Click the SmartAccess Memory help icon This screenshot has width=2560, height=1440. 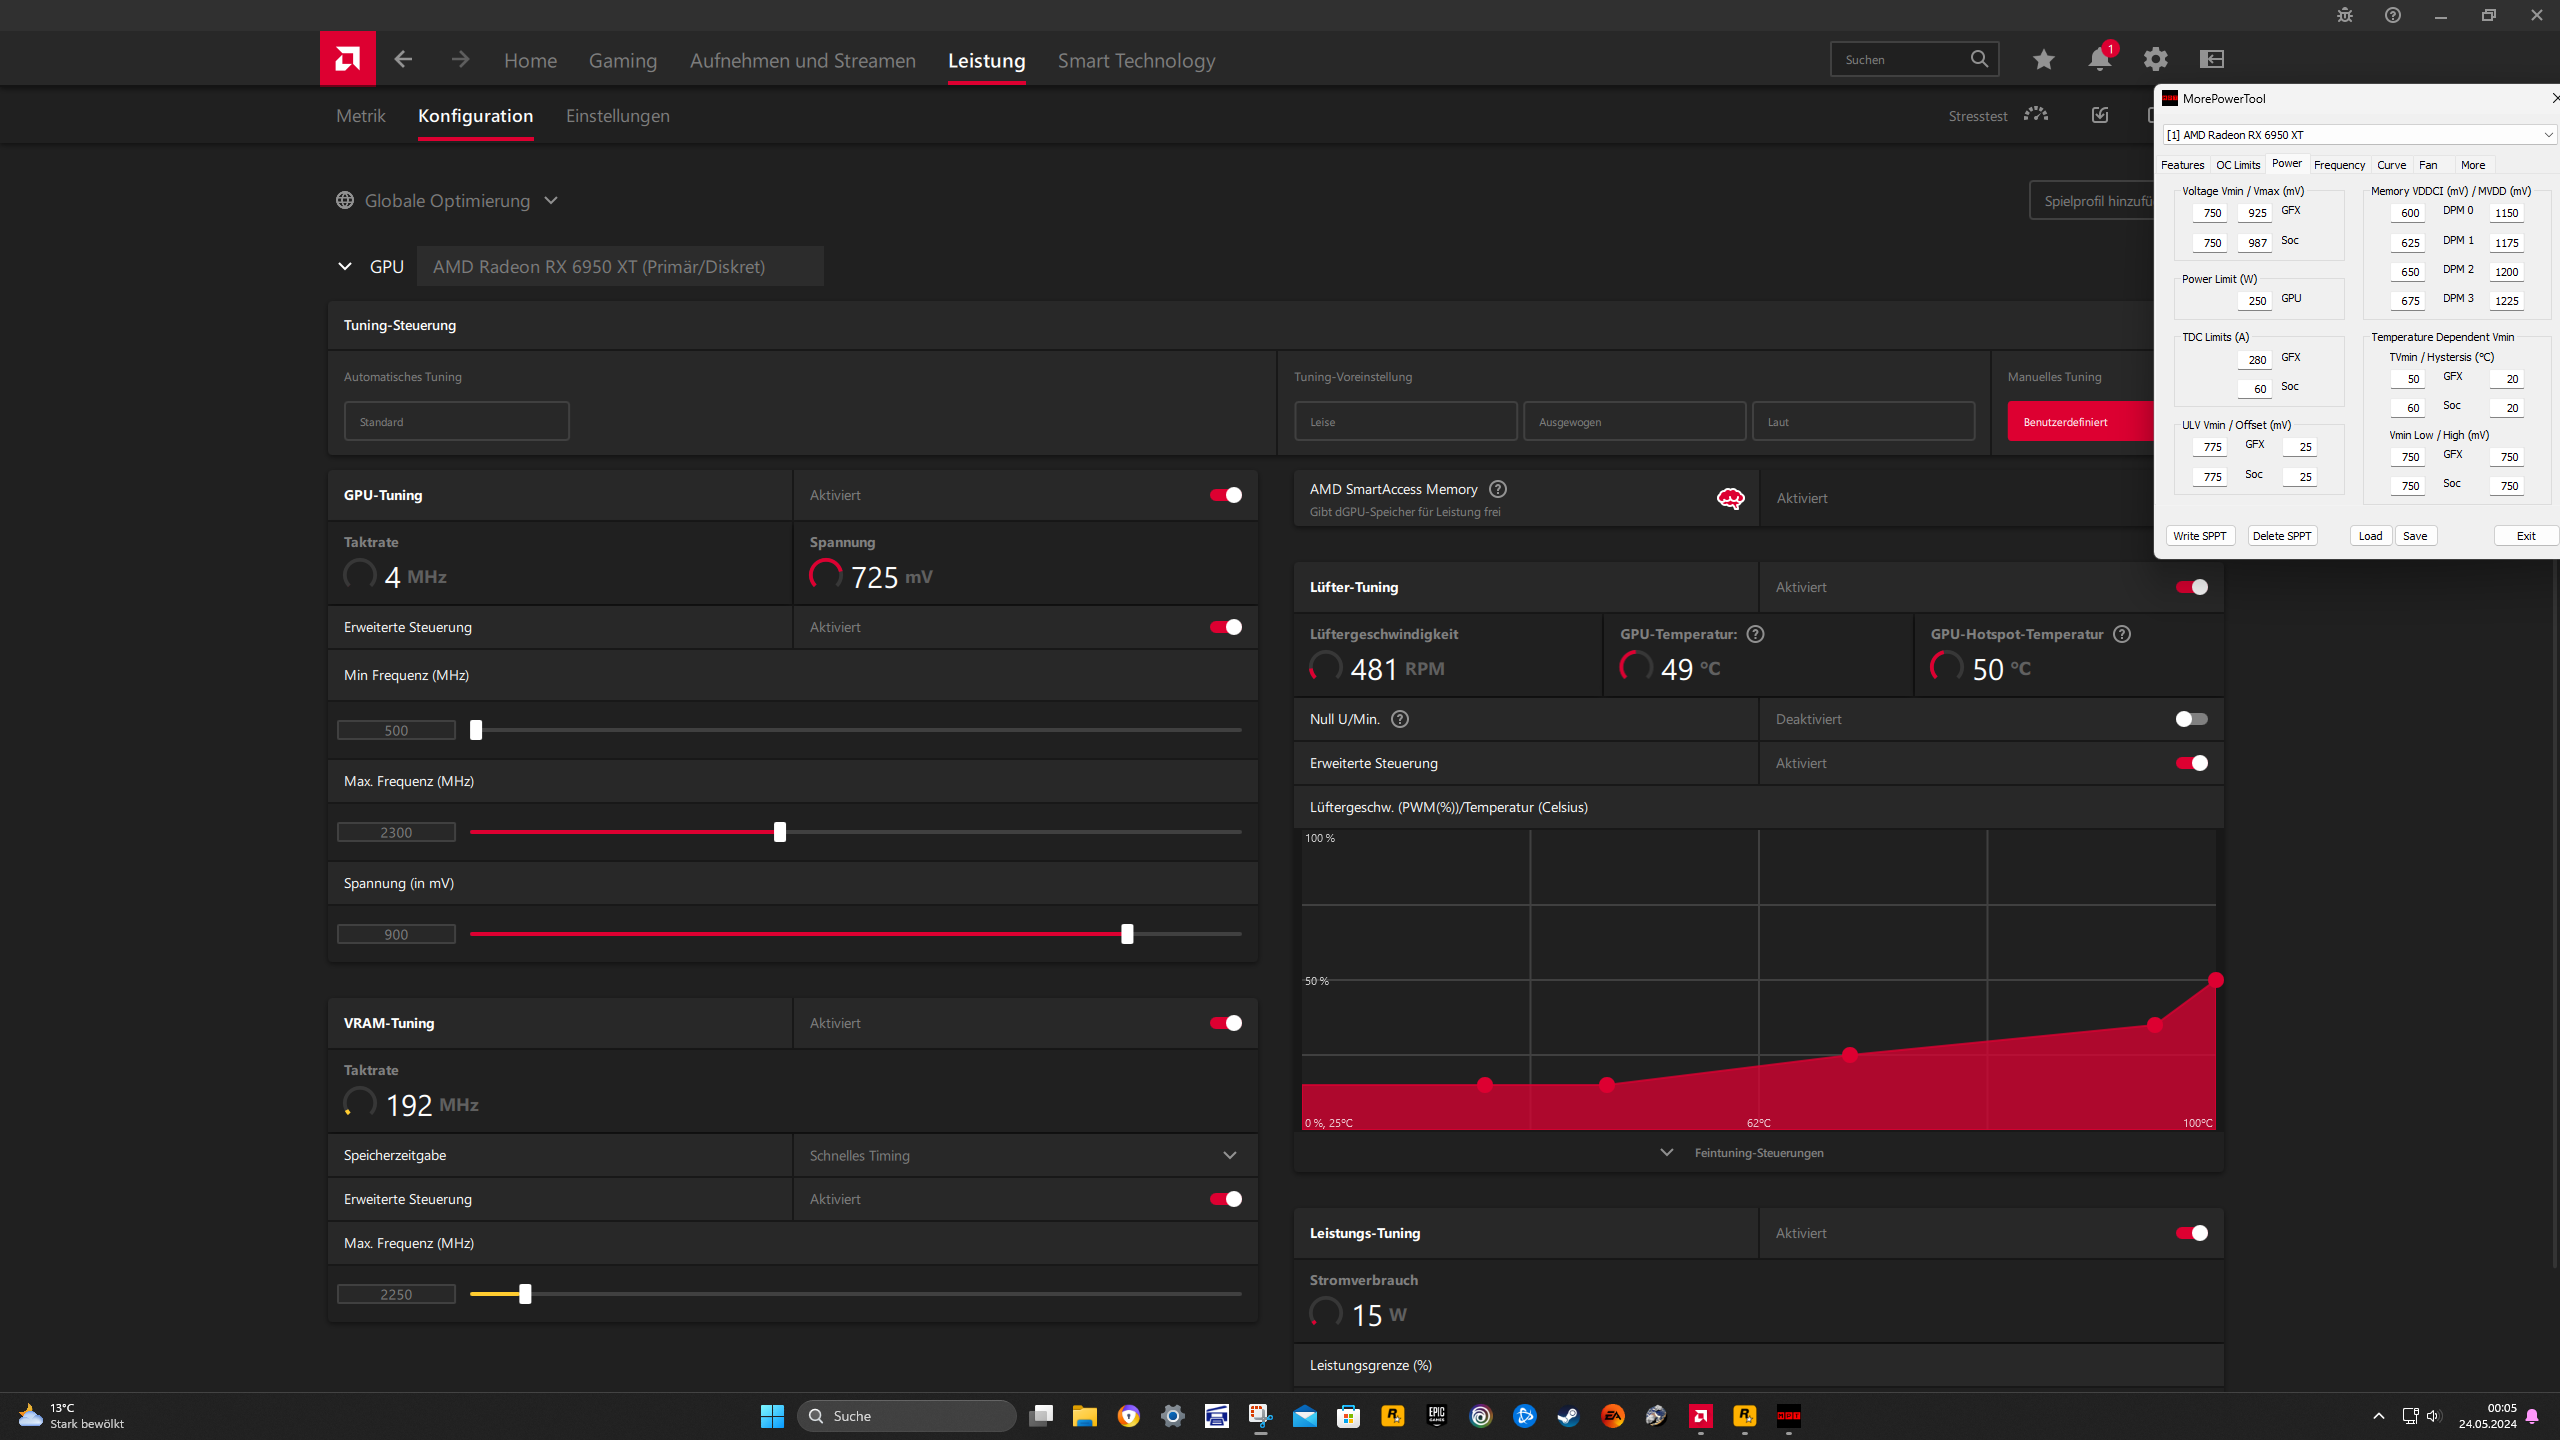click(x=1497, y=489)
